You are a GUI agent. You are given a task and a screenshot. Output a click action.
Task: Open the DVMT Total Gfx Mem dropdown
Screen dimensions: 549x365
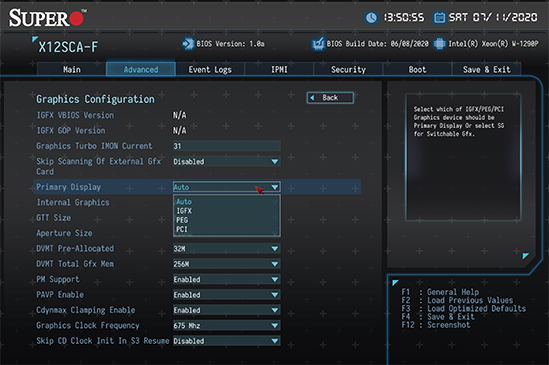pyautogui.click(x=227, y=264)
